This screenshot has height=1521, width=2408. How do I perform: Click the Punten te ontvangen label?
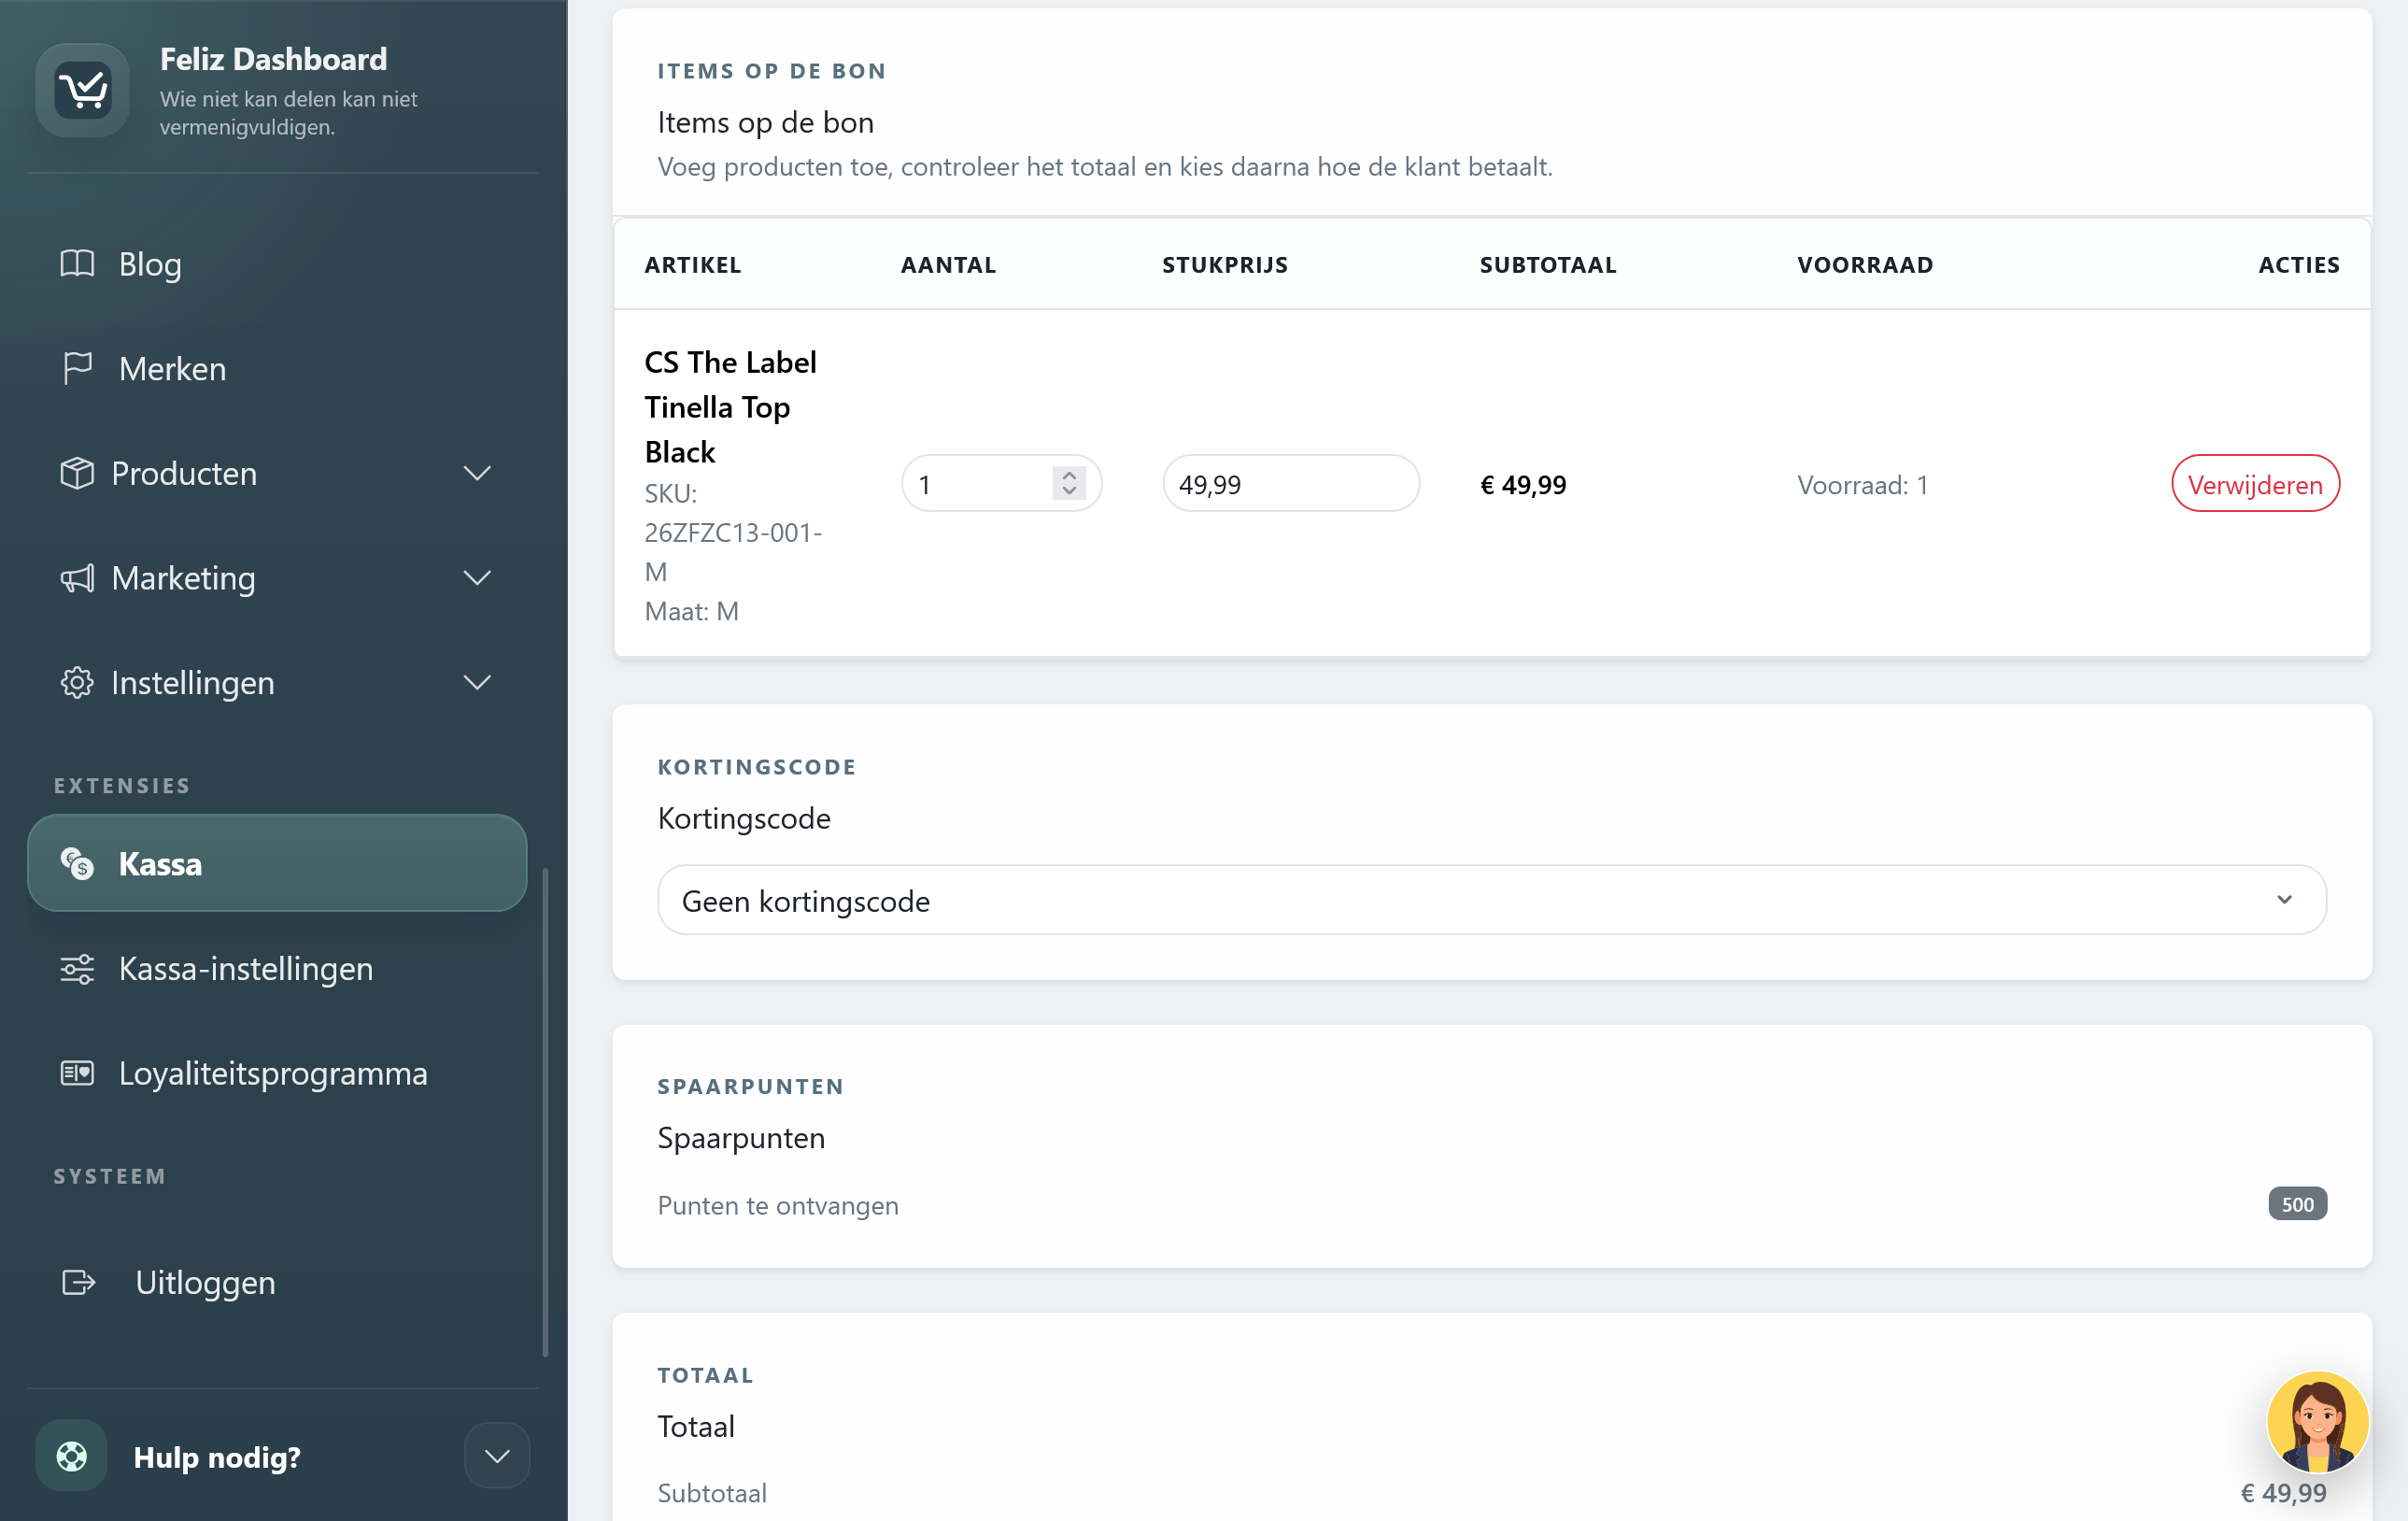tap(778, 1205)
